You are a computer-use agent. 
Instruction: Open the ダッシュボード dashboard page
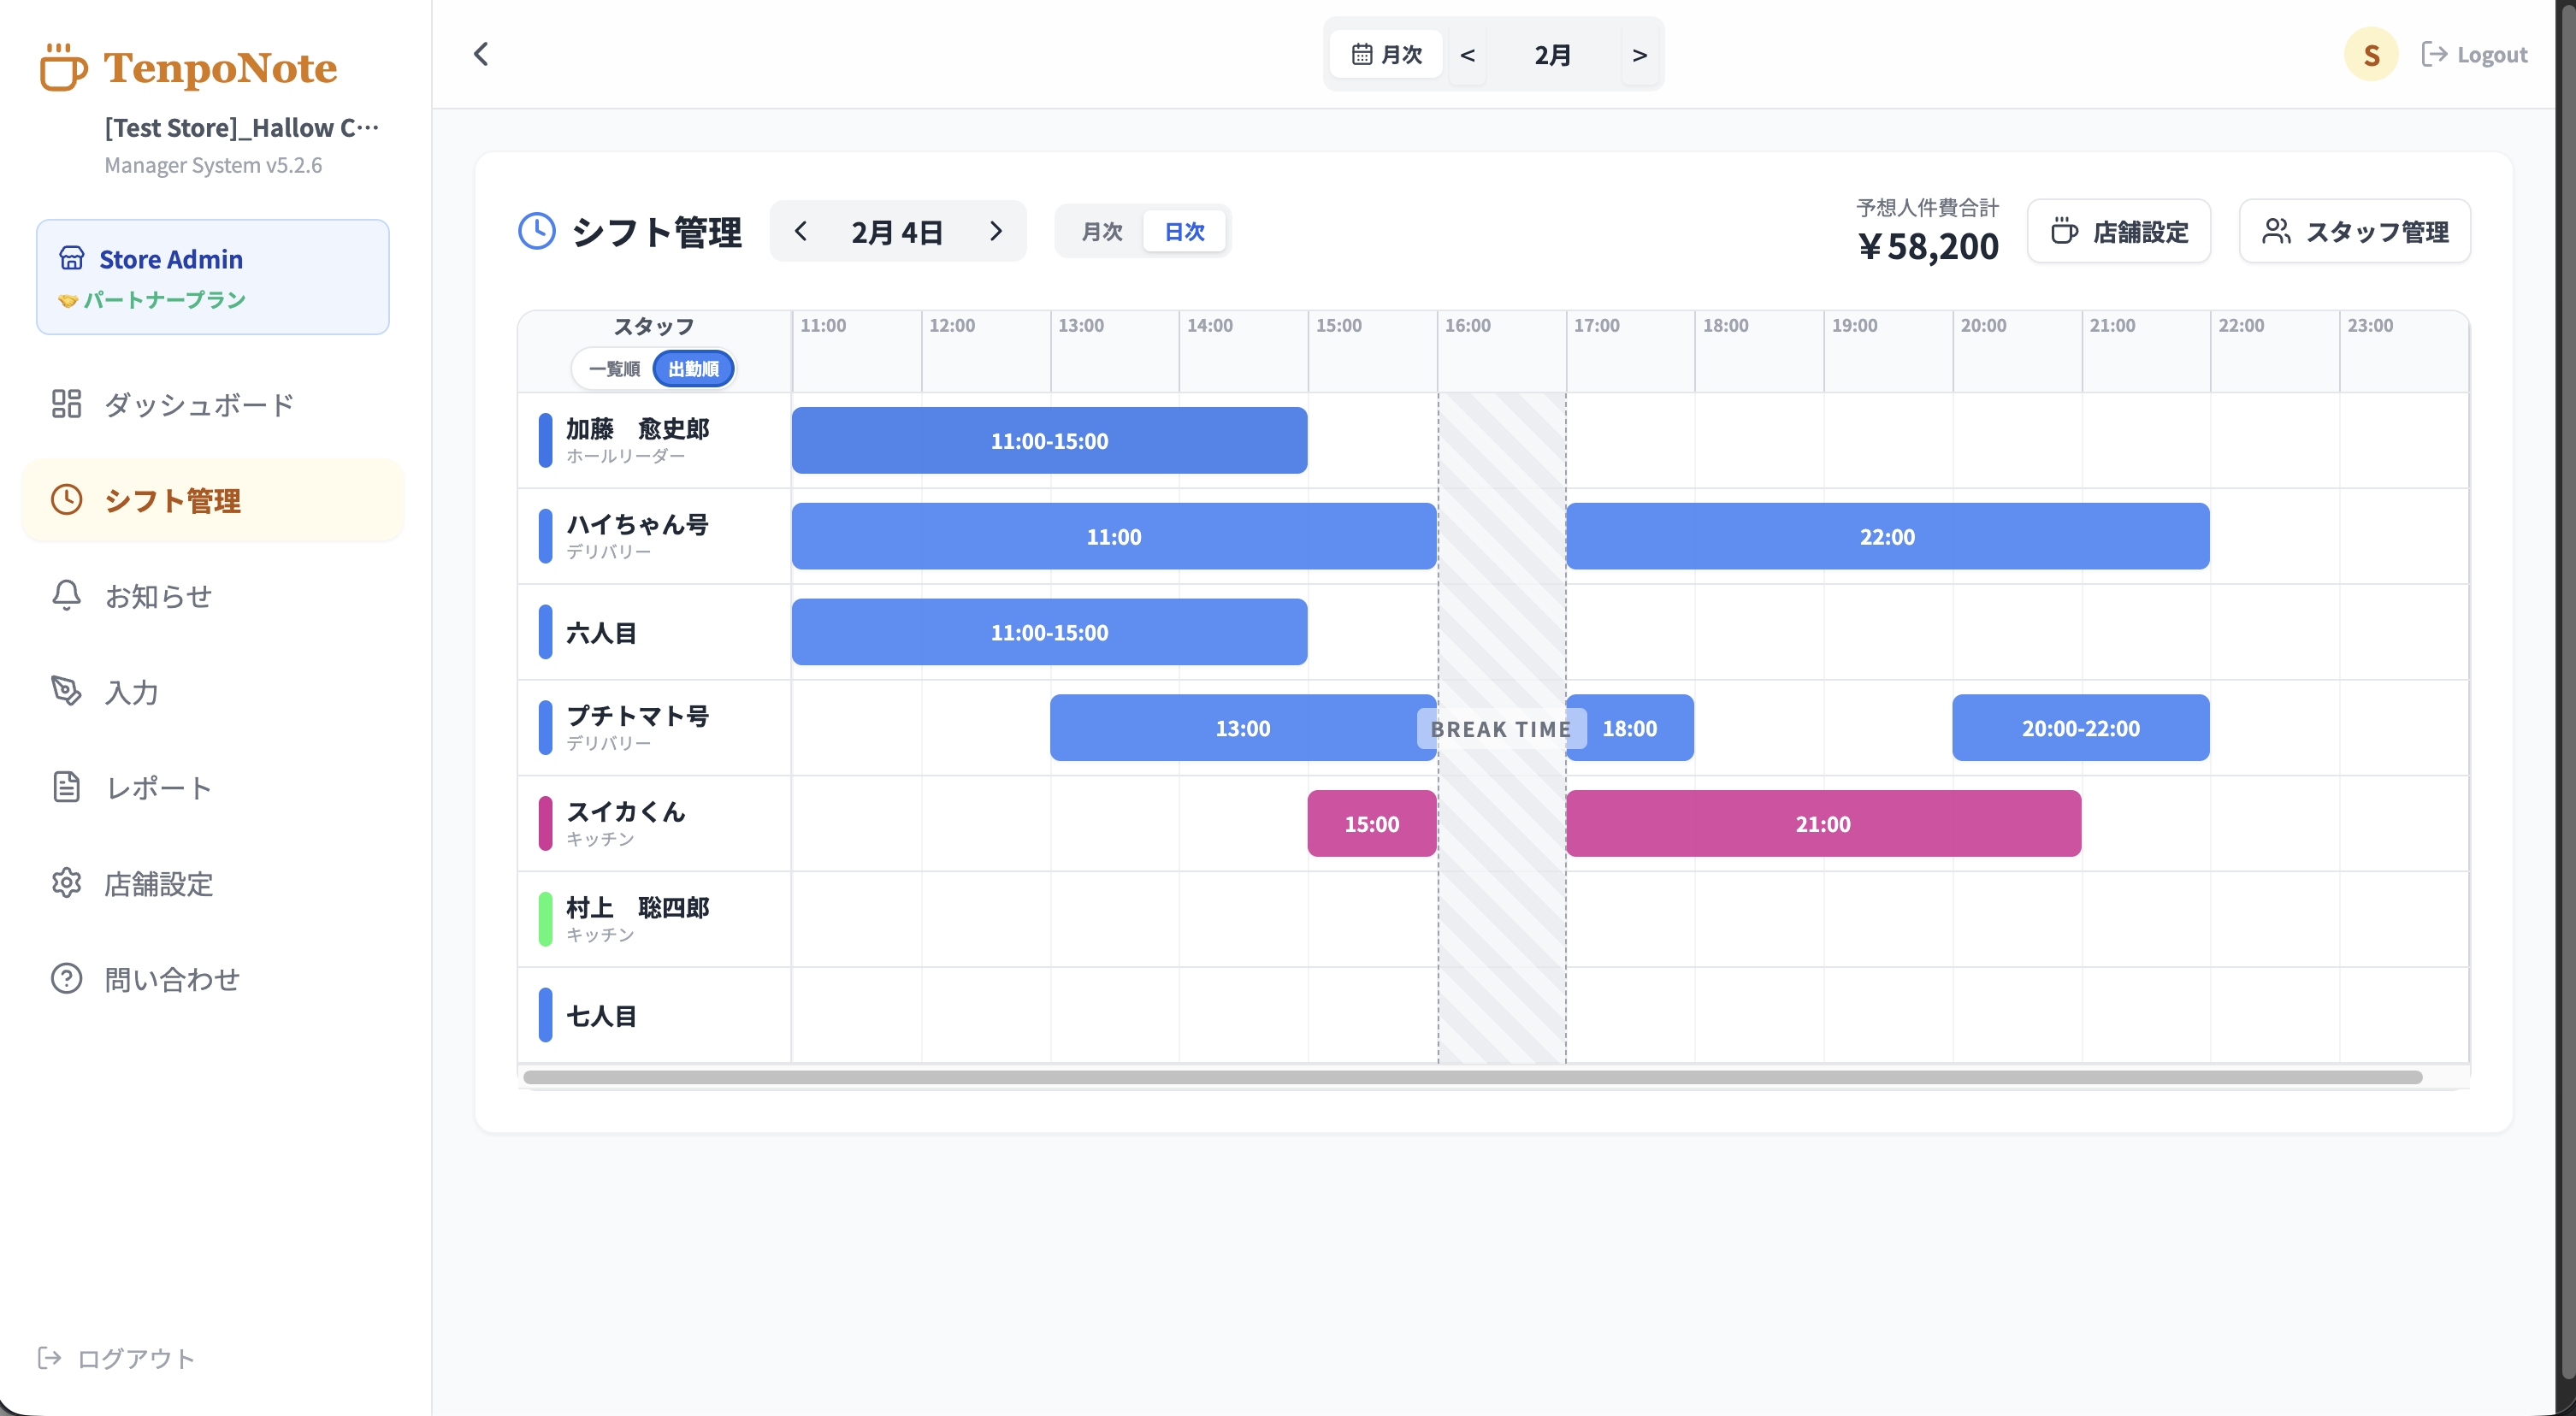click(x=212, y=404)
